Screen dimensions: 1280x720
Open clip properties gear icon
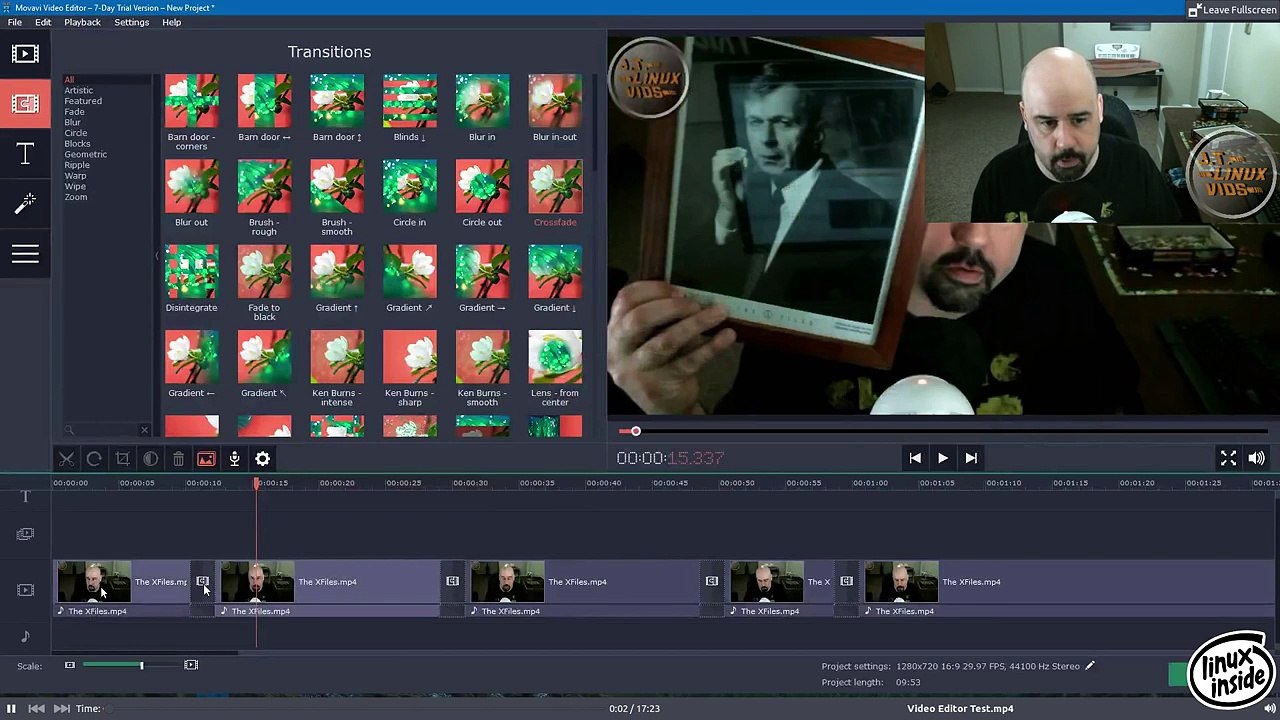pyautogui.click(x=262, y=459)
